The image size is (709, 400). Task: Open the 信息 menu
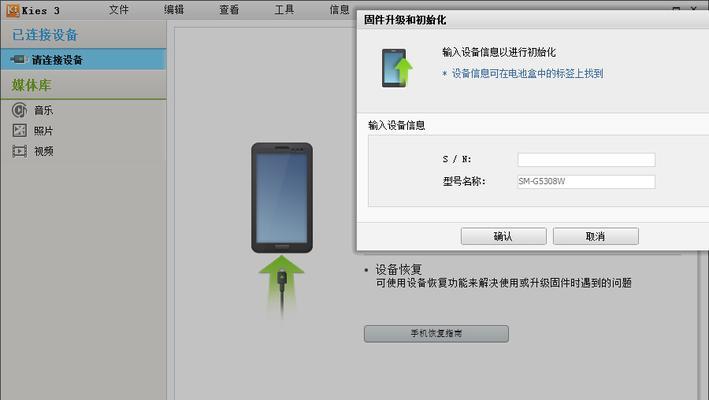pyautogui.click(x=340, y=9)
